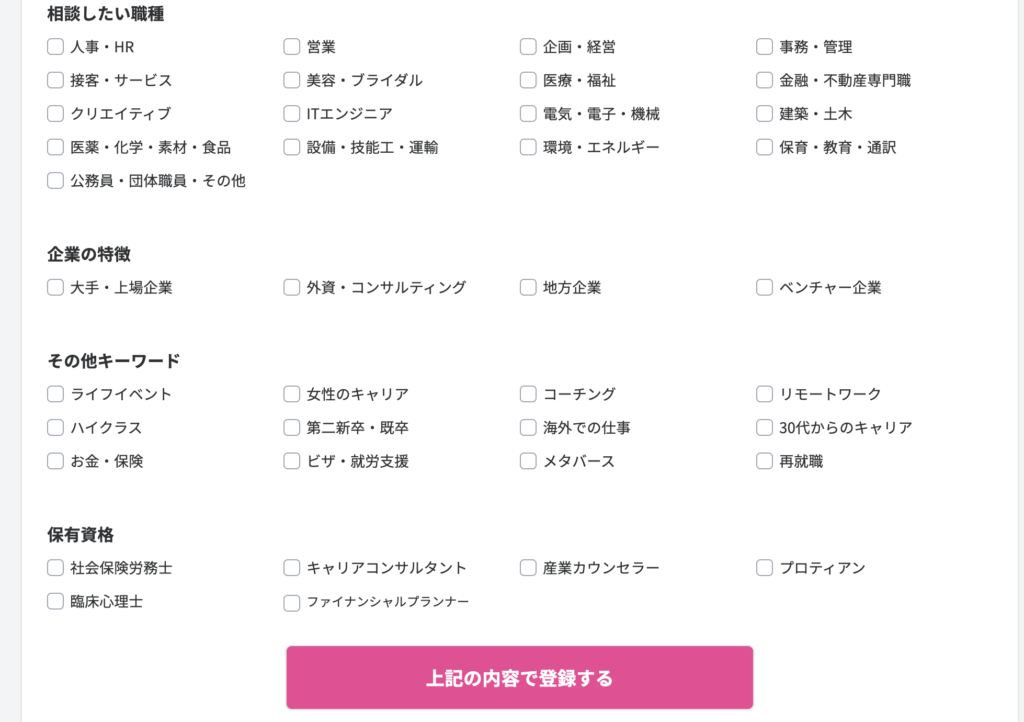Check the 人事・HR checkbox

point(55,47)
